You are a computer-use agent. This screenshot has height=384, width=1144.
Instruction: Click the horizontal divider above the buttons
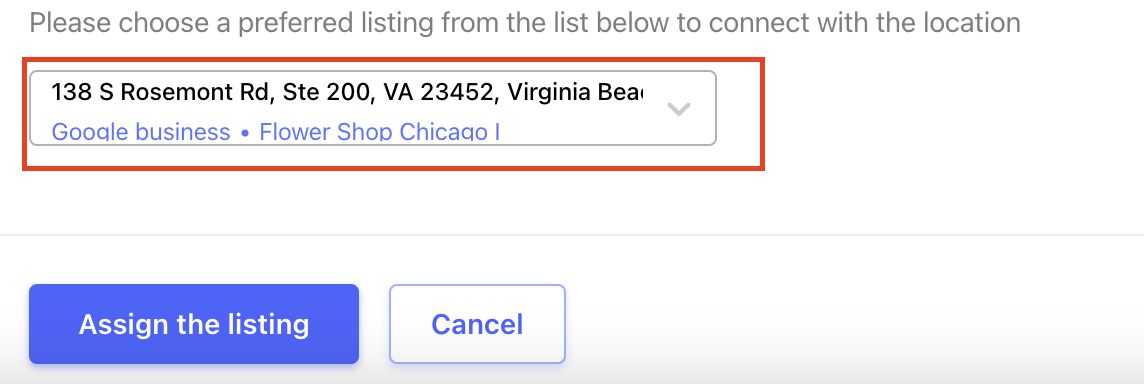[572, 235]
